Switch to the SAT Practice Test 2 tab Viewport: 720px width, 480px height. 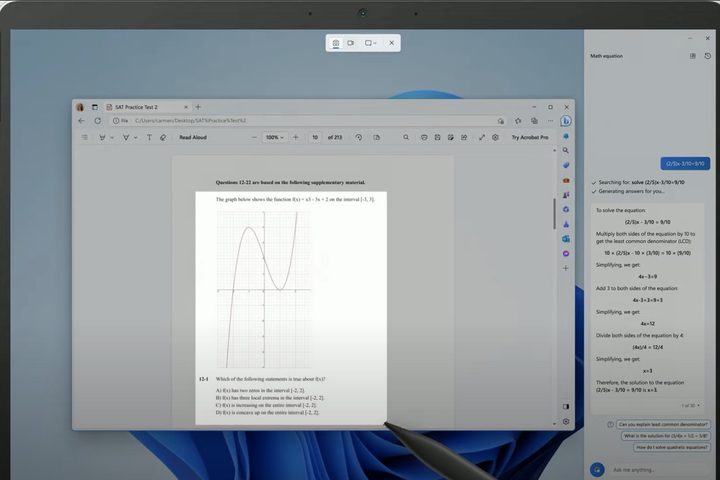(x=136, y=107)
